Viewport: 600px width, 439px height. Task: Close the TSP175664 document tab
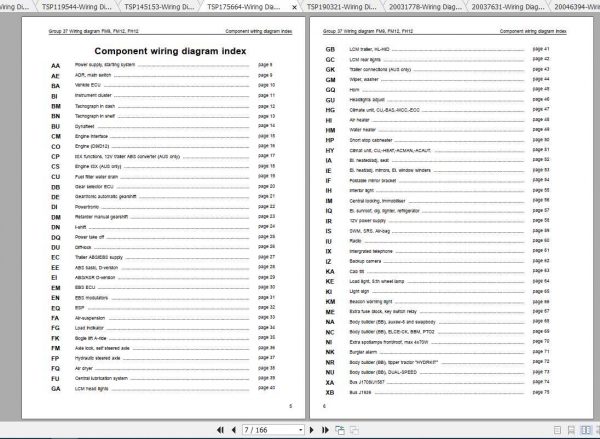click(x=294, y=7)
